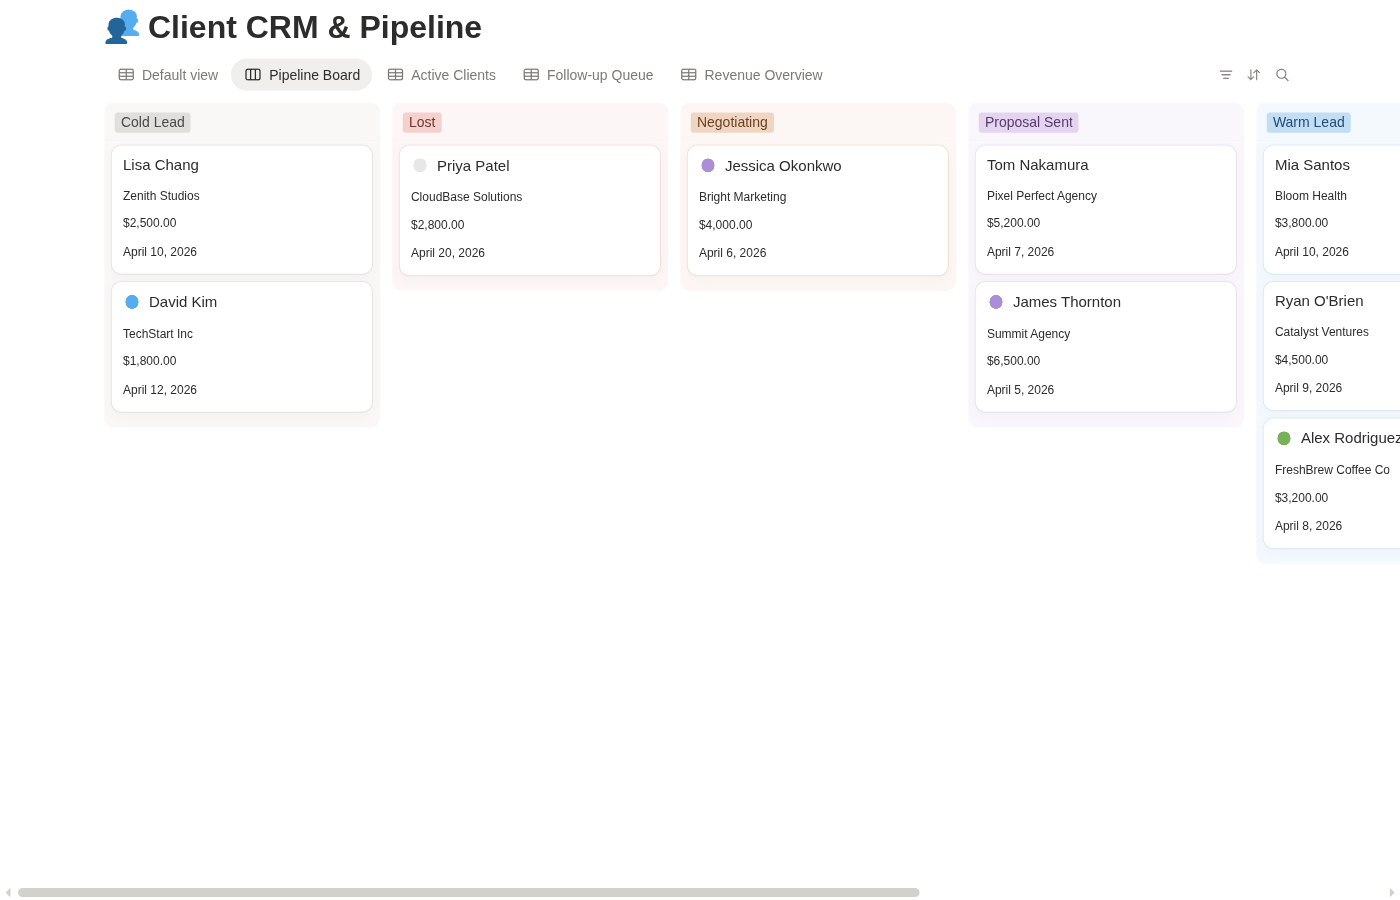Switch to the Follow-up Queue view
This screenshot has width=1400, height=900.
coord(599,75)
